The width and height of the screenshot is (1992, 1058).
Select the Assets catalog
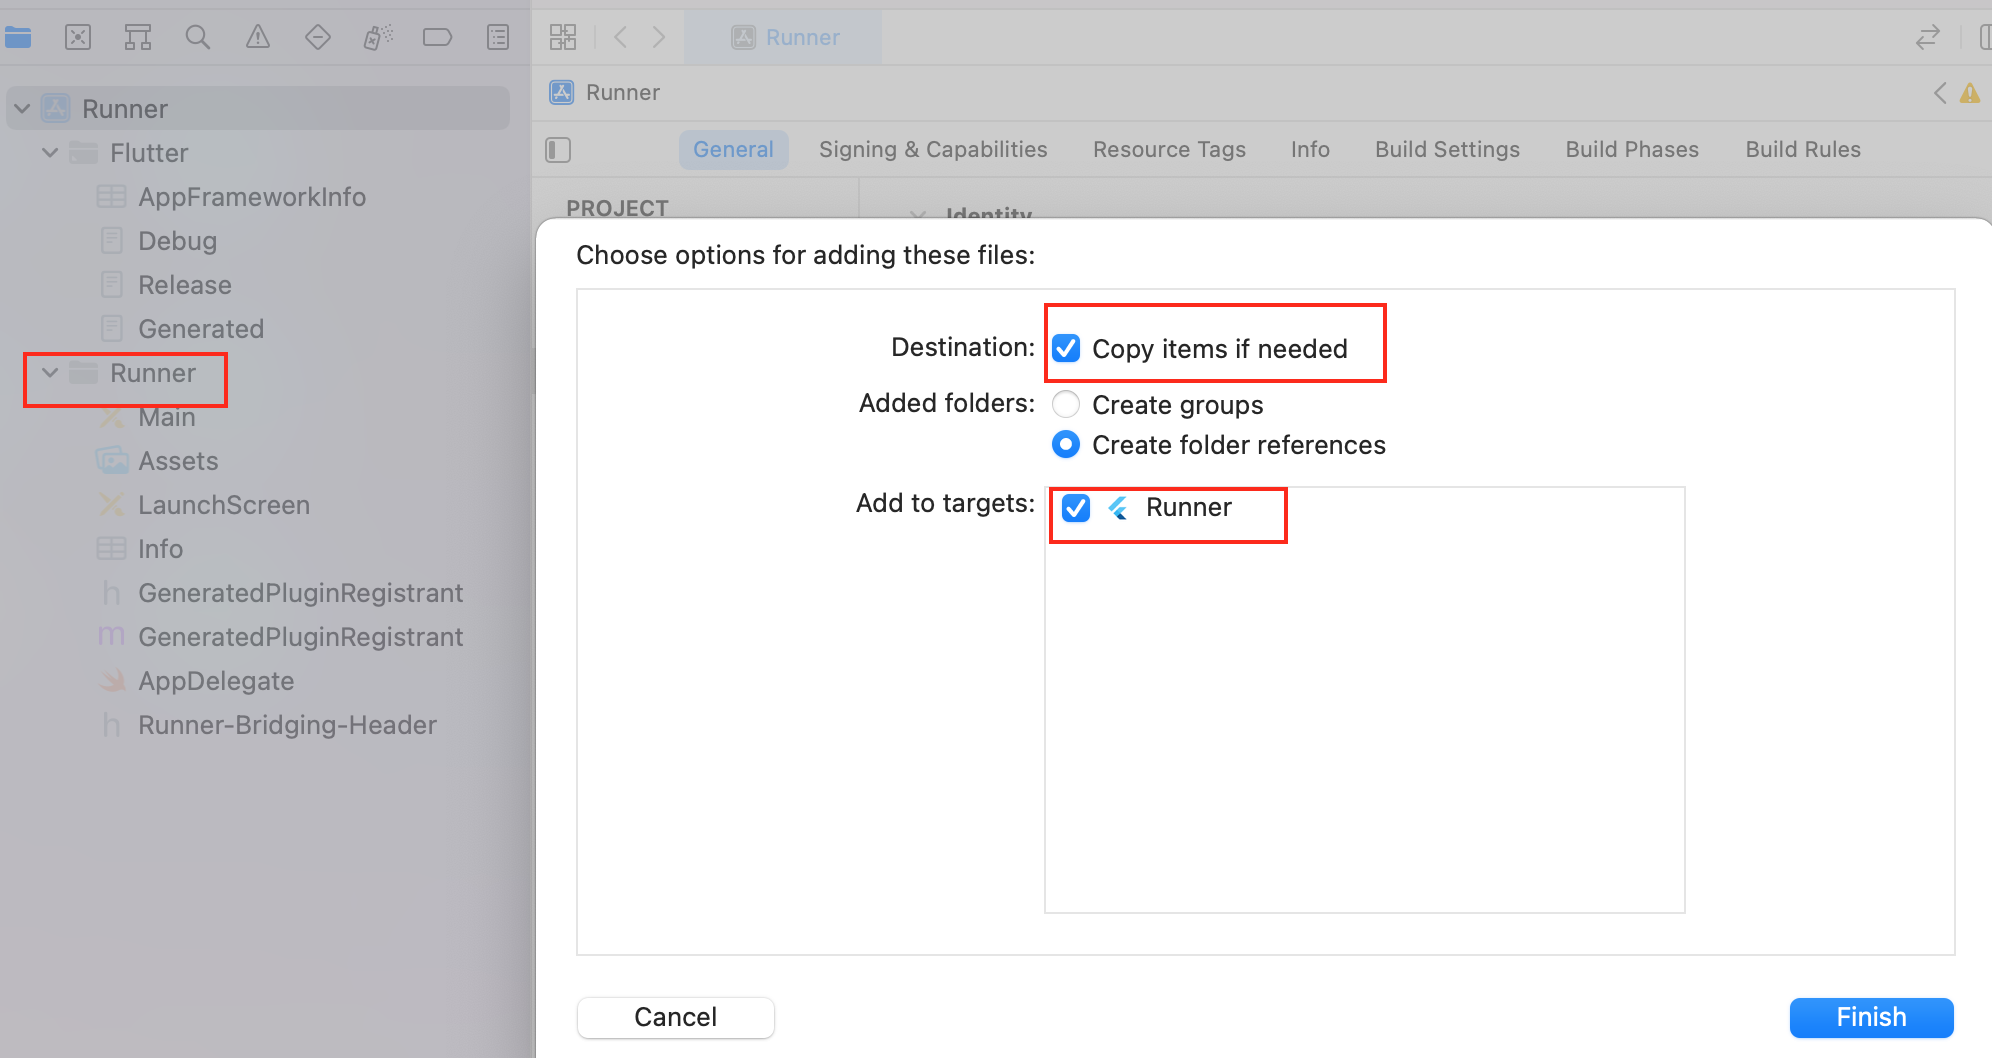178,461
